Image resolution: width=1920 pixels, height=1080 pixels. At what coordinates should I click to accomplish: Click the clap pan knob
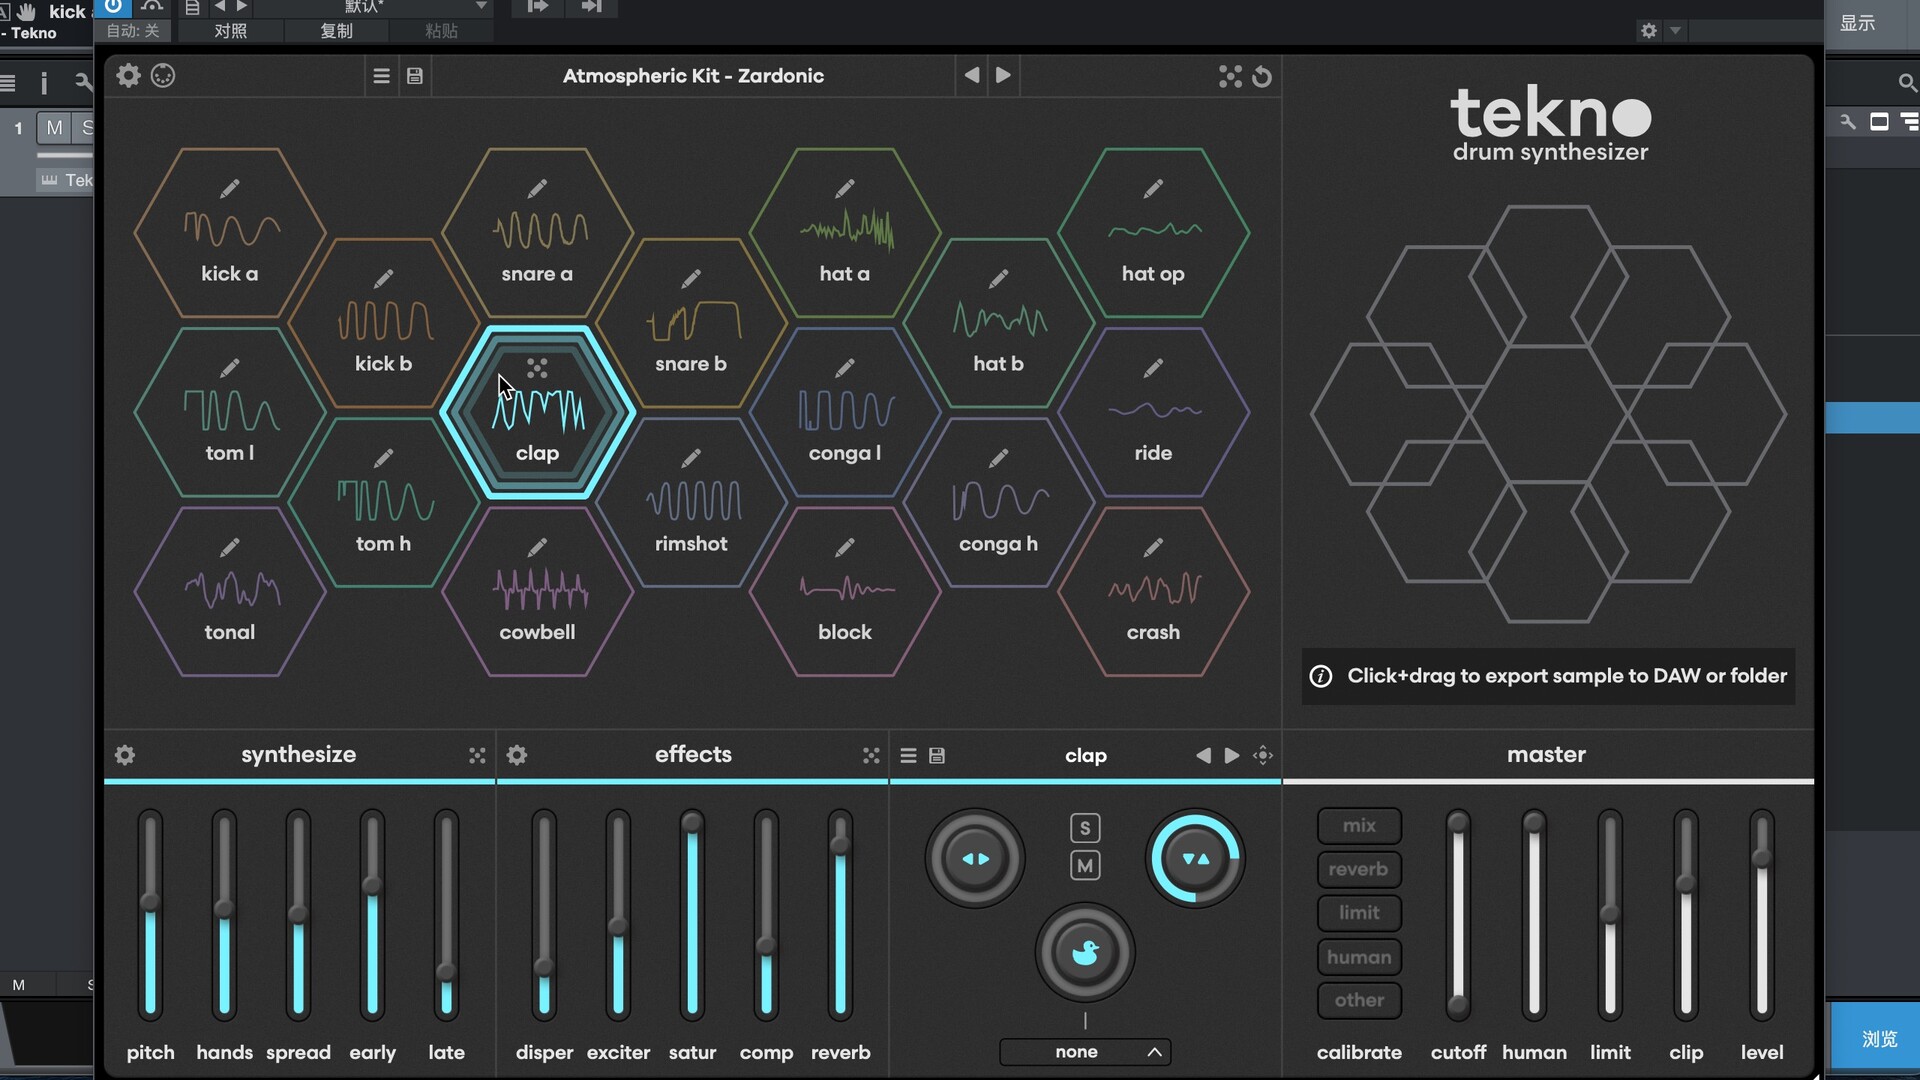(975, 858)
